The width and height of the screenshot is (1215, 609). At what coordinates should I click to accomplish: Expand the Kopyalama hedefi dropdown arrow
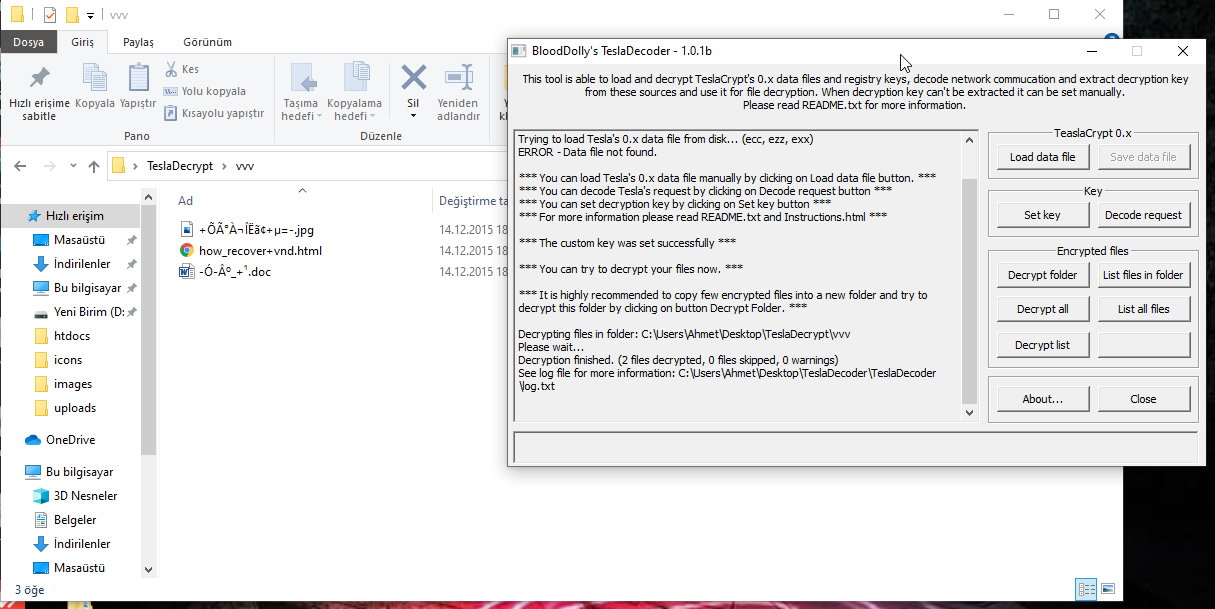pyautogui.click(x=373, y=117)
